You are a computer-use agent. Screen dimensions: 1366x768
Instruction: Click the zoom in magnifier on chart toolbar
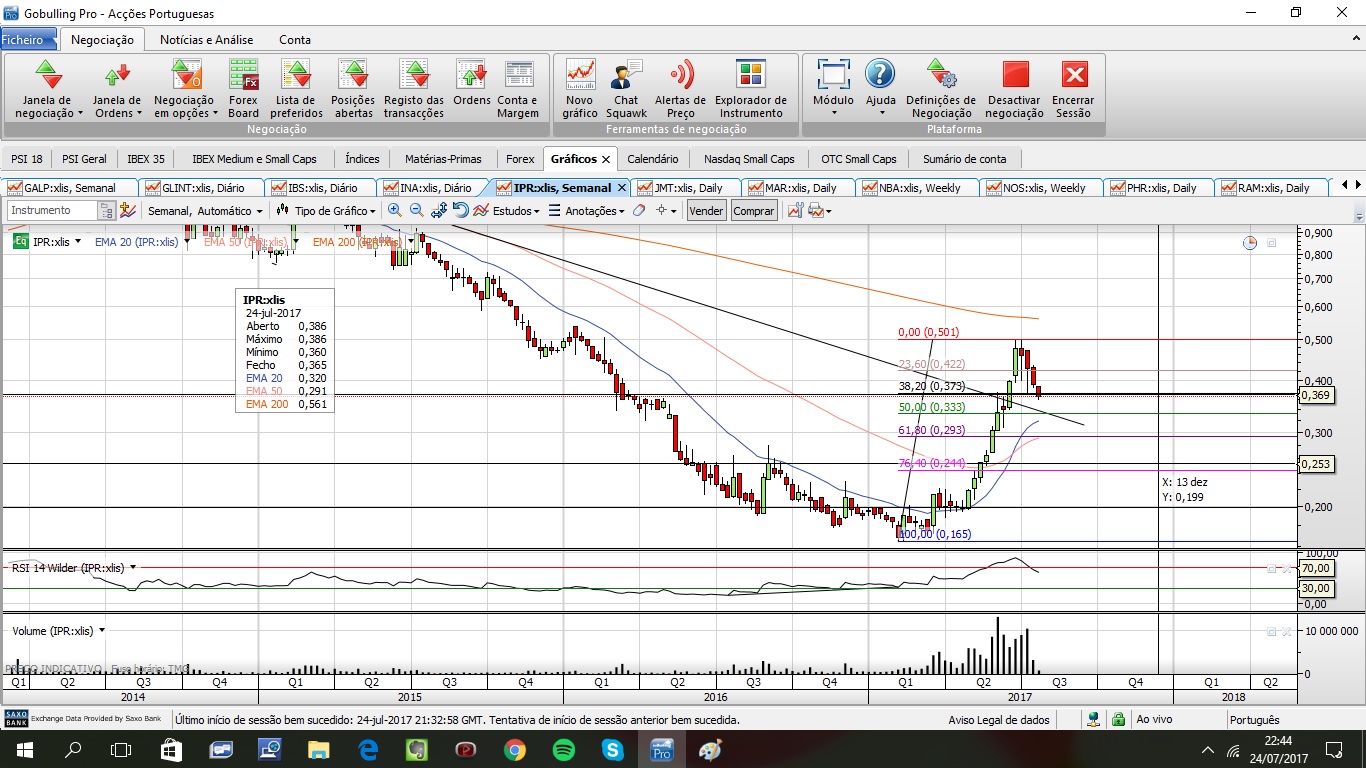point(395,211)
